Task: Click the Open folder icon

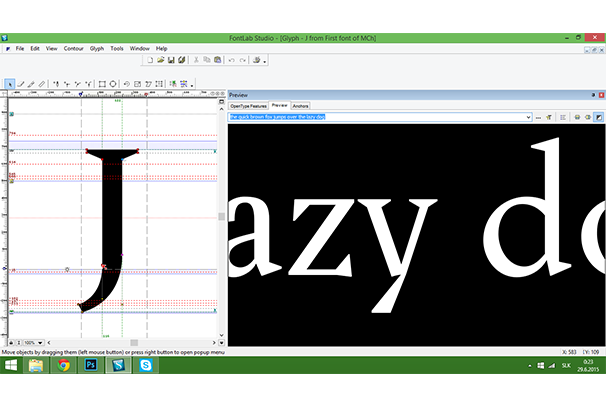Action: click(160, 60)
